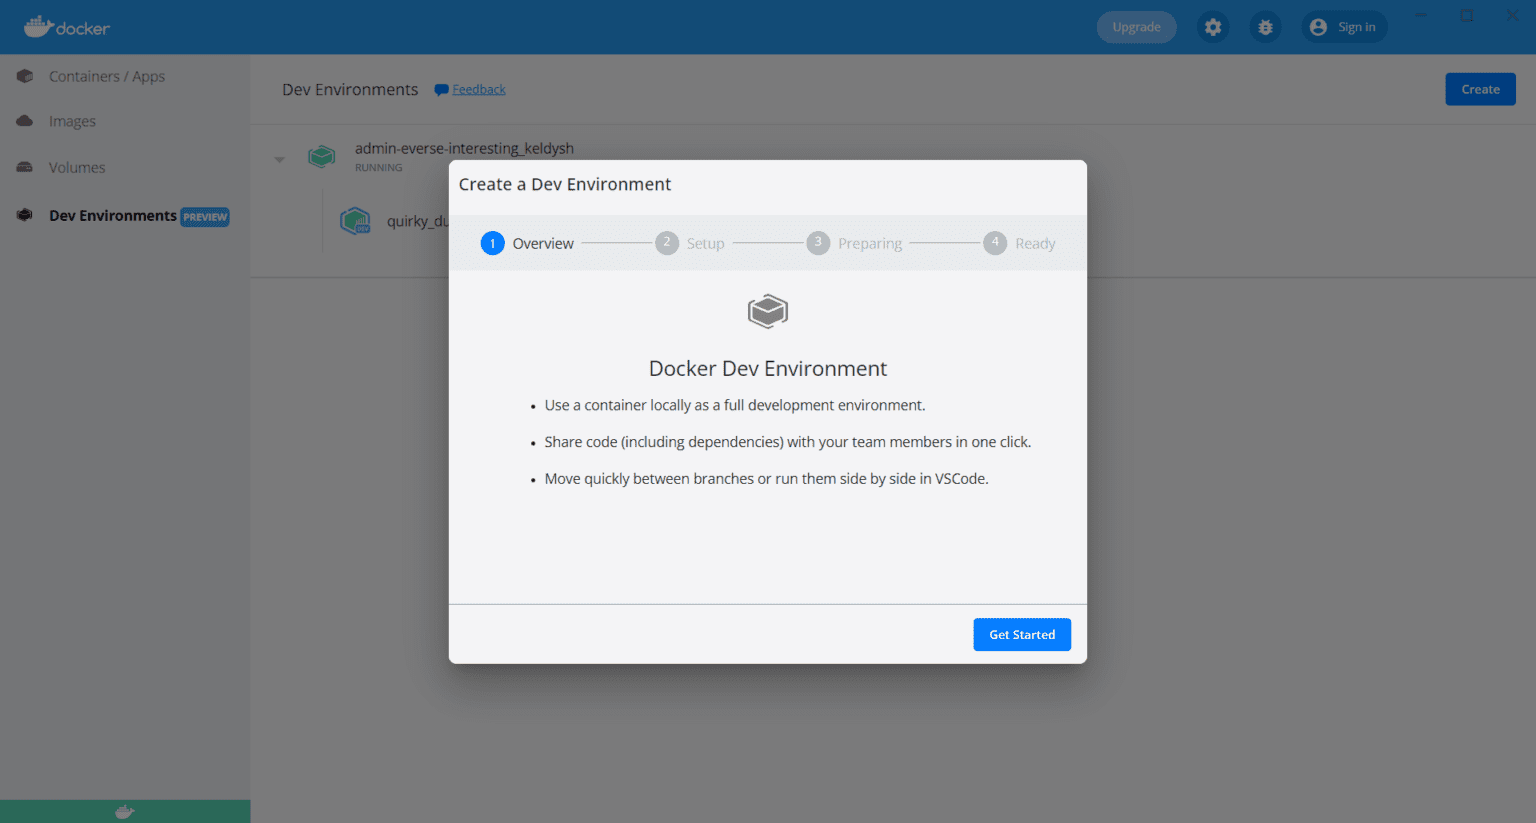Screen dimensions: 1536x823
Task: Click the Images icon in the sidebar
Action: pyautogui.click(x=23, y=121)
